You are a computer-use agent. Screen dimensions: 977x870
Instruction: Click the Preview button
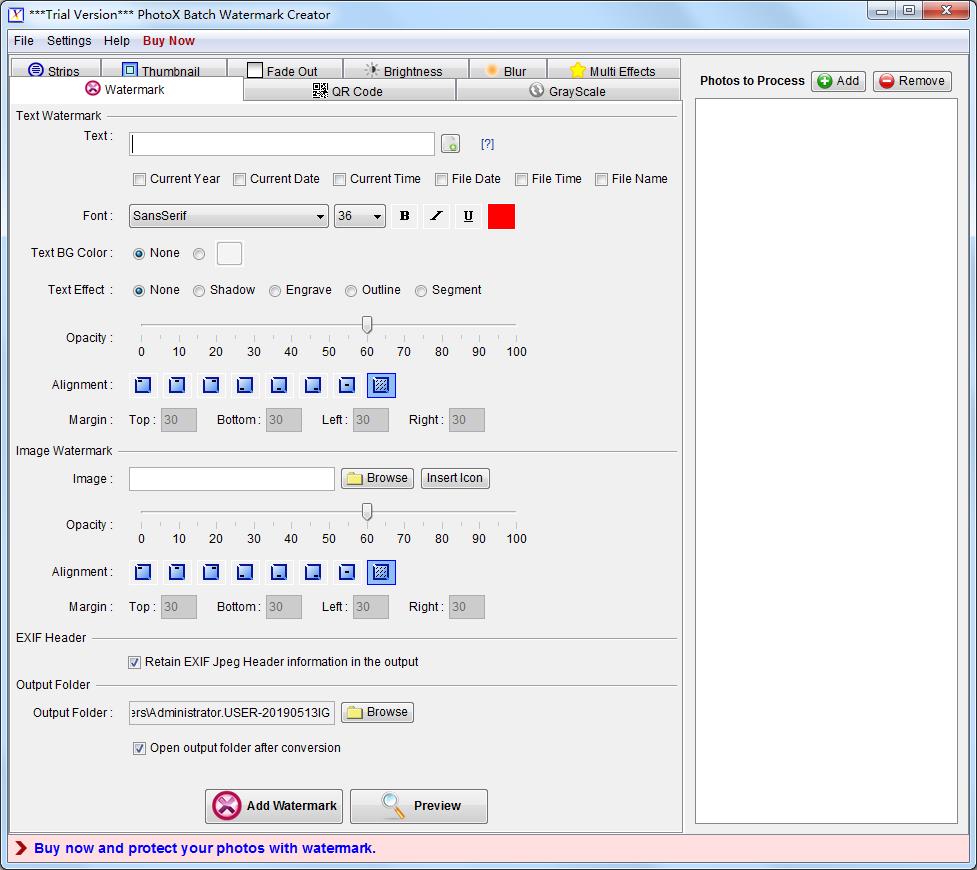point(419,806)
